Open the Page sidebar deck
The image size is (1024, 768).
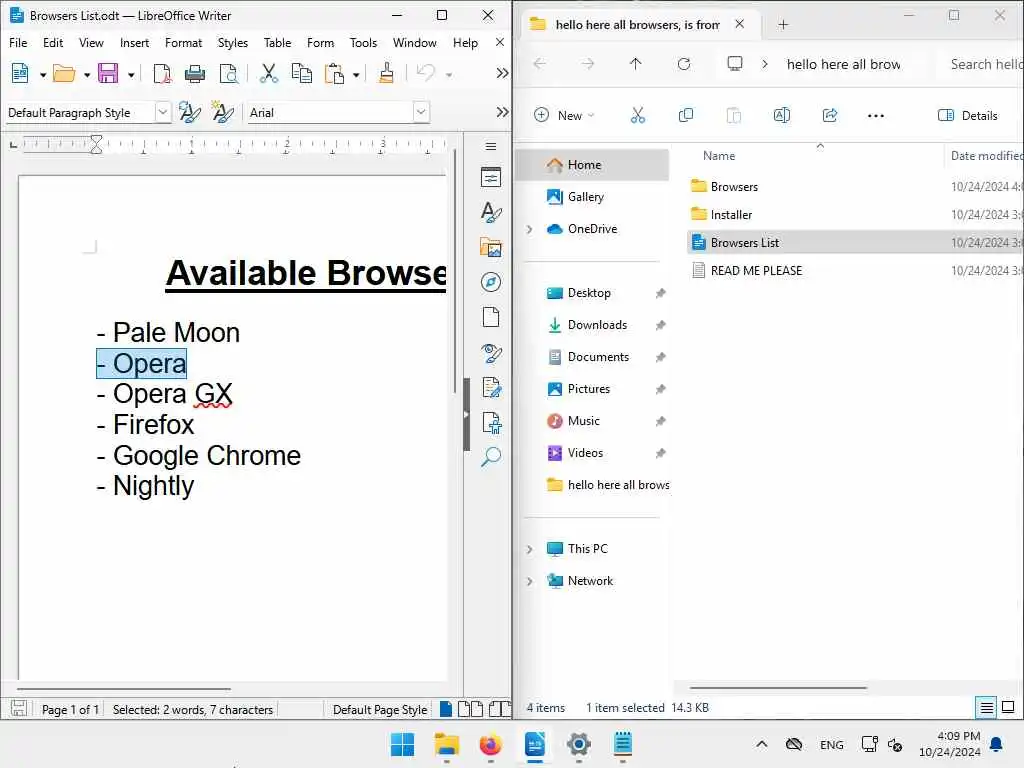click(x=491, y=317)
